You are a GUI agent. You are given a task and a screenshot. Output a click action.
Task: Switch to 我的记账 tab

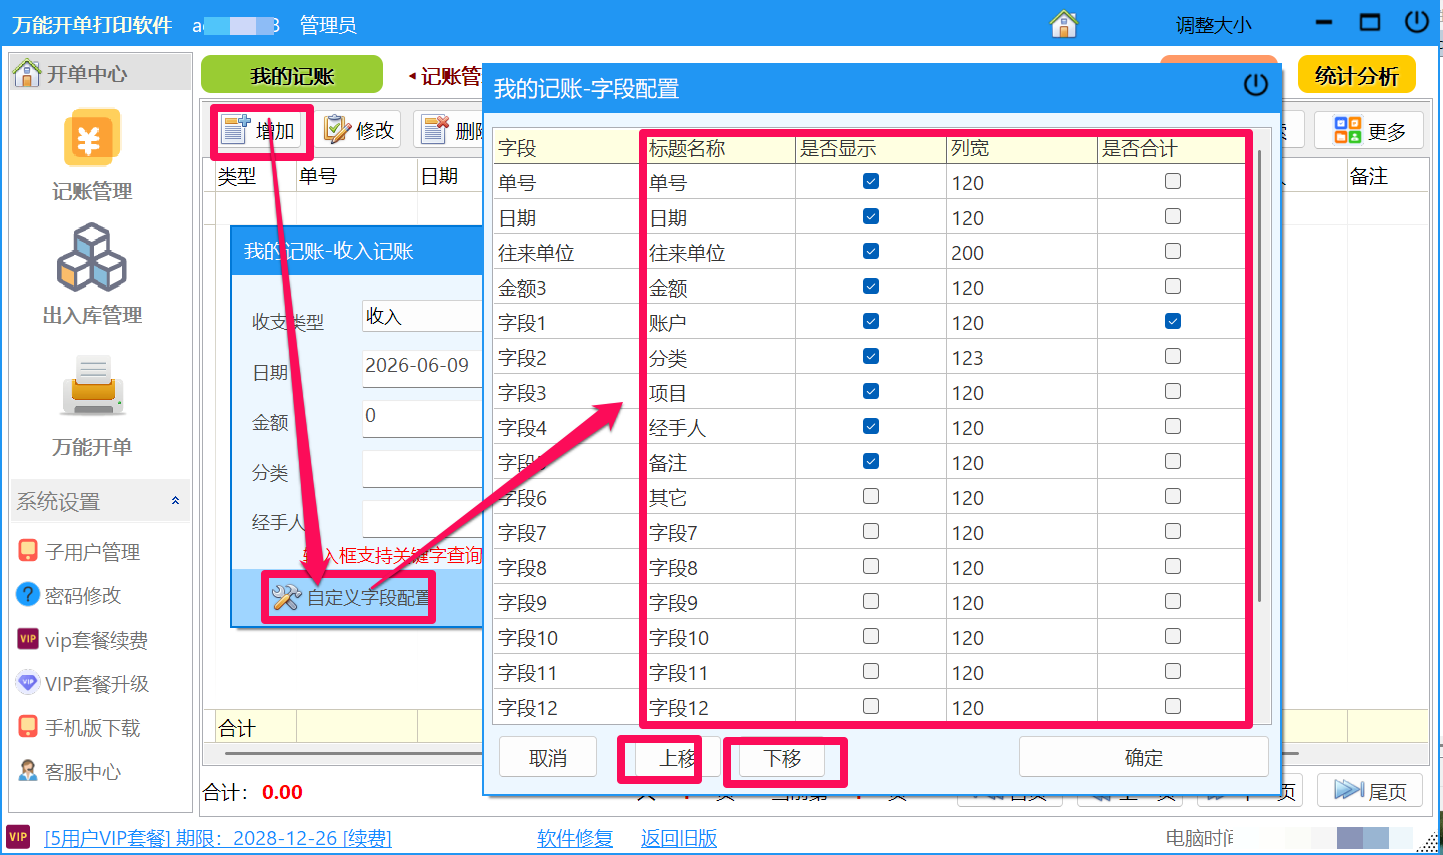click(292, 75)
